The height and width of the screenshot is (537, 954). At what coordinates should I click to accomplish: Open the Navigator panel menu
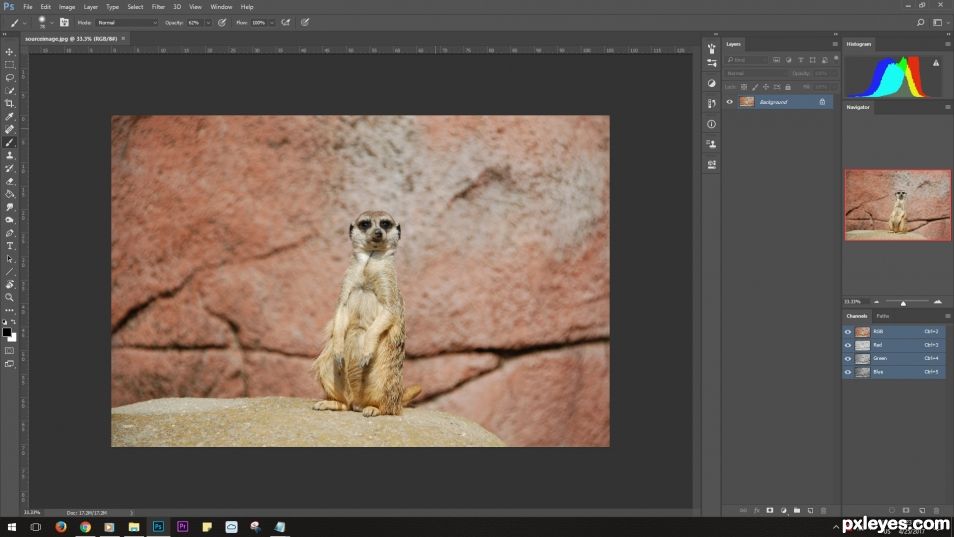pyautogui.click(x=947, y=107)
